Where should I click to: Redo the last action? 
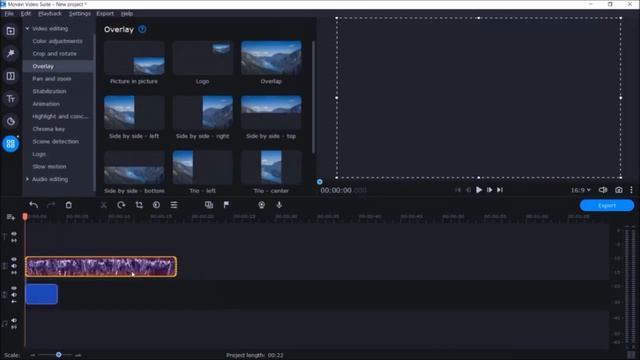(51, 205)
